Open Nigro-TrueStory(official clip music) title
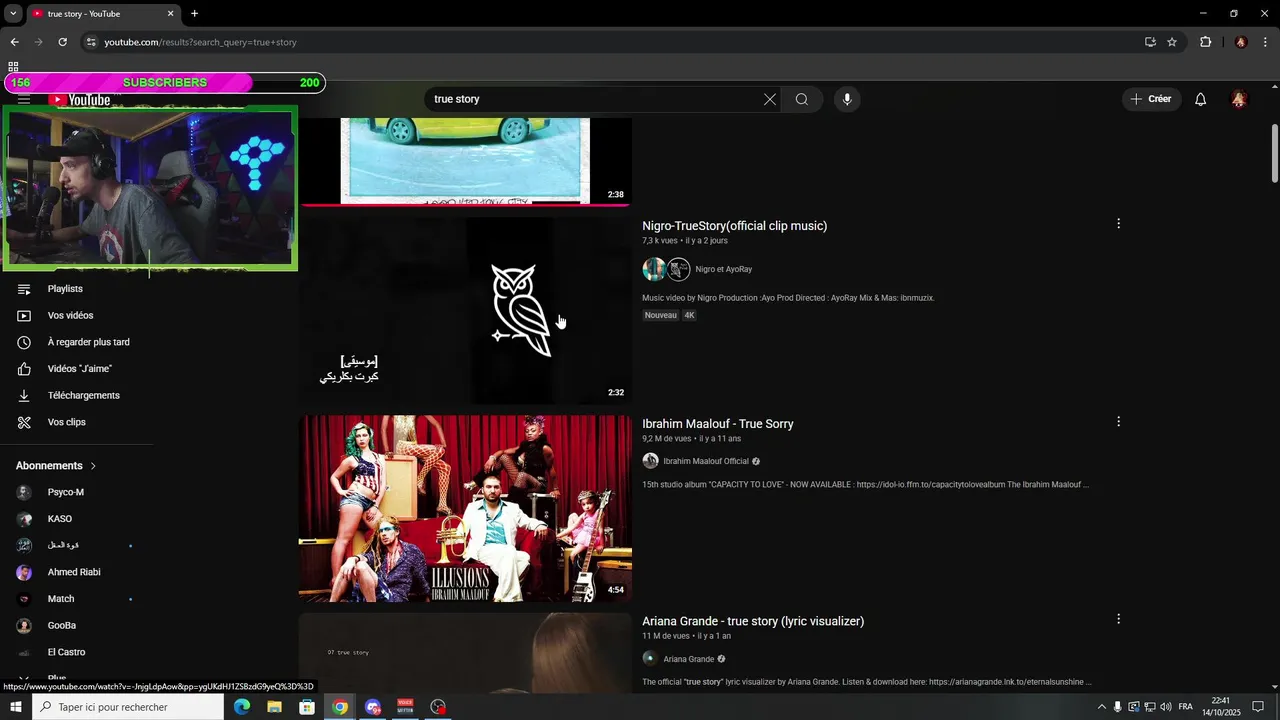Screen dimensions: 1280x720 (734, 226)
